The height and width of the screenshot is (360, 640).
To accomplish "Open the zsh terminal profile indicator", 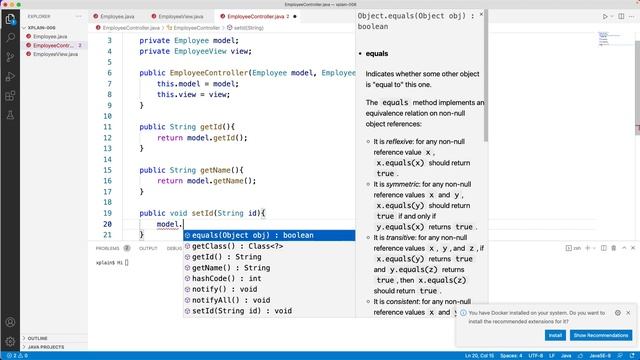I will [x=573, y=248].
